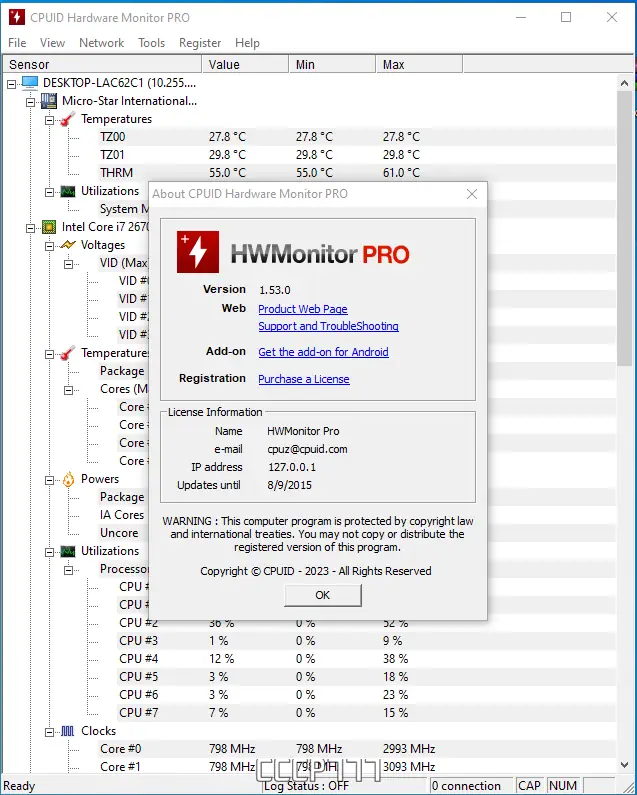Click the CPU chip icon beside Intel Core i7
This screenshot has width=637, height=795.
click(49, 227)
